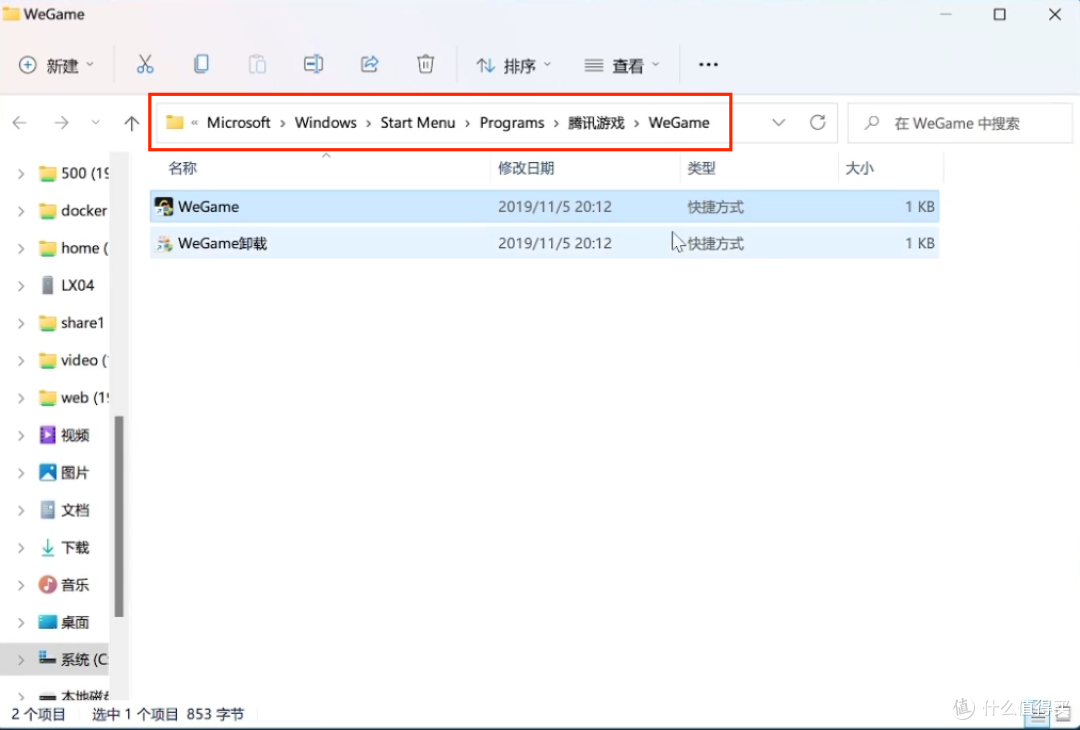Expand the docker folder tree node

(x=21, y=211)
